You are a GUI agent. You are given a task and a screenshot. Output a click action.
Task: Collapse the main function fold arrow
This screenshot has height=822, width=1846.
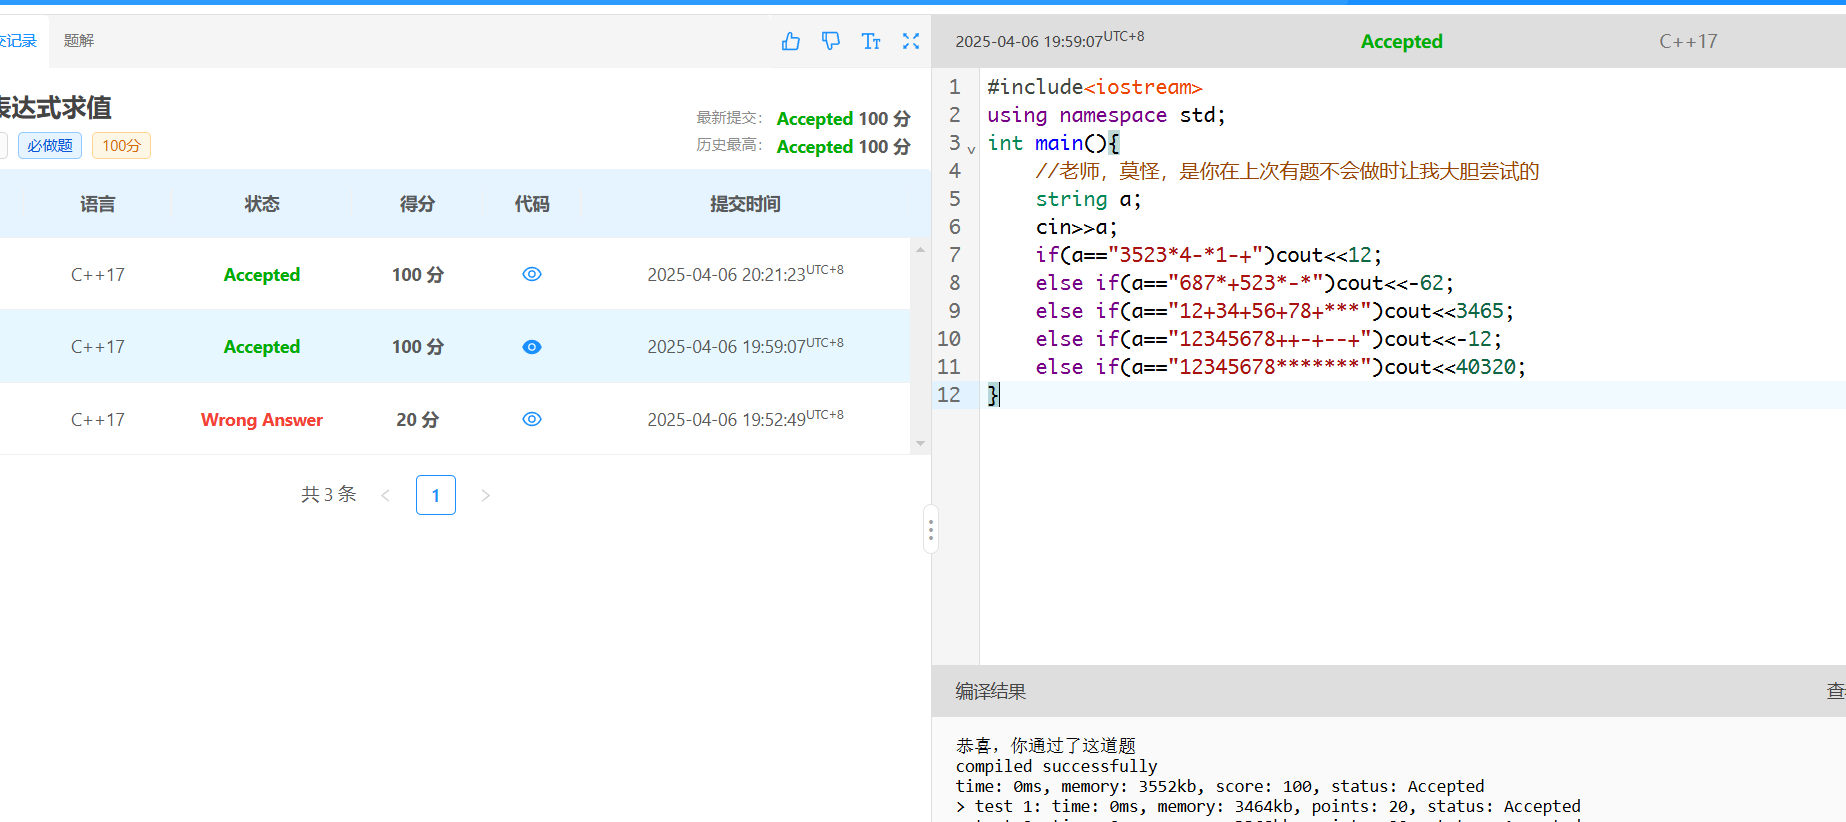pos(971,150)
